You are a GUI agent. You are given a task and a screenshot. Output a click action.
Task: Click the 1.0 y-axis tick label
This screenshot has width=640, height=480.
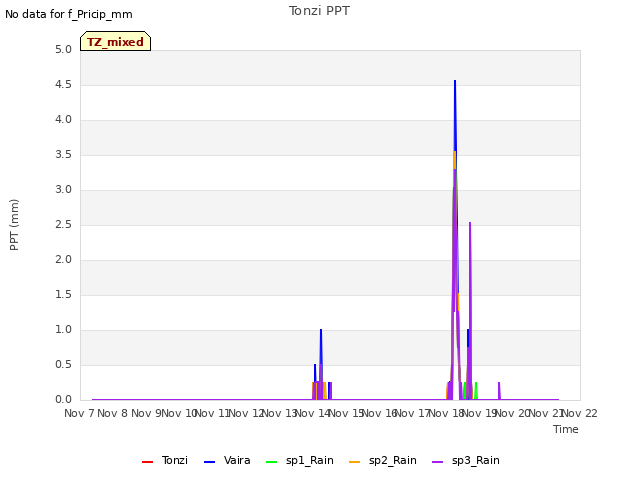(x=64, y=329)
